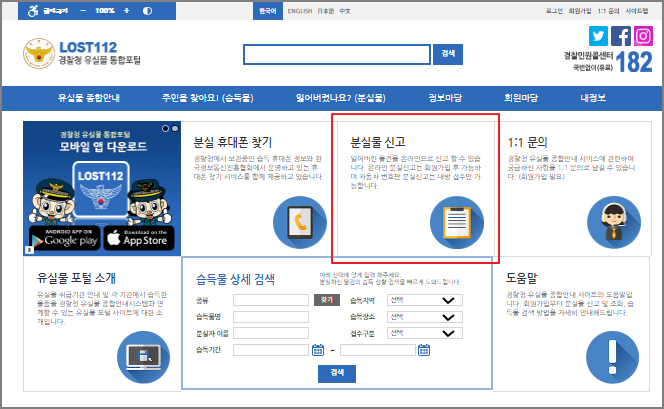This screenshot has width=664, height=409.
Task: Open the Facebook icon
Action: tap(621, 36)
